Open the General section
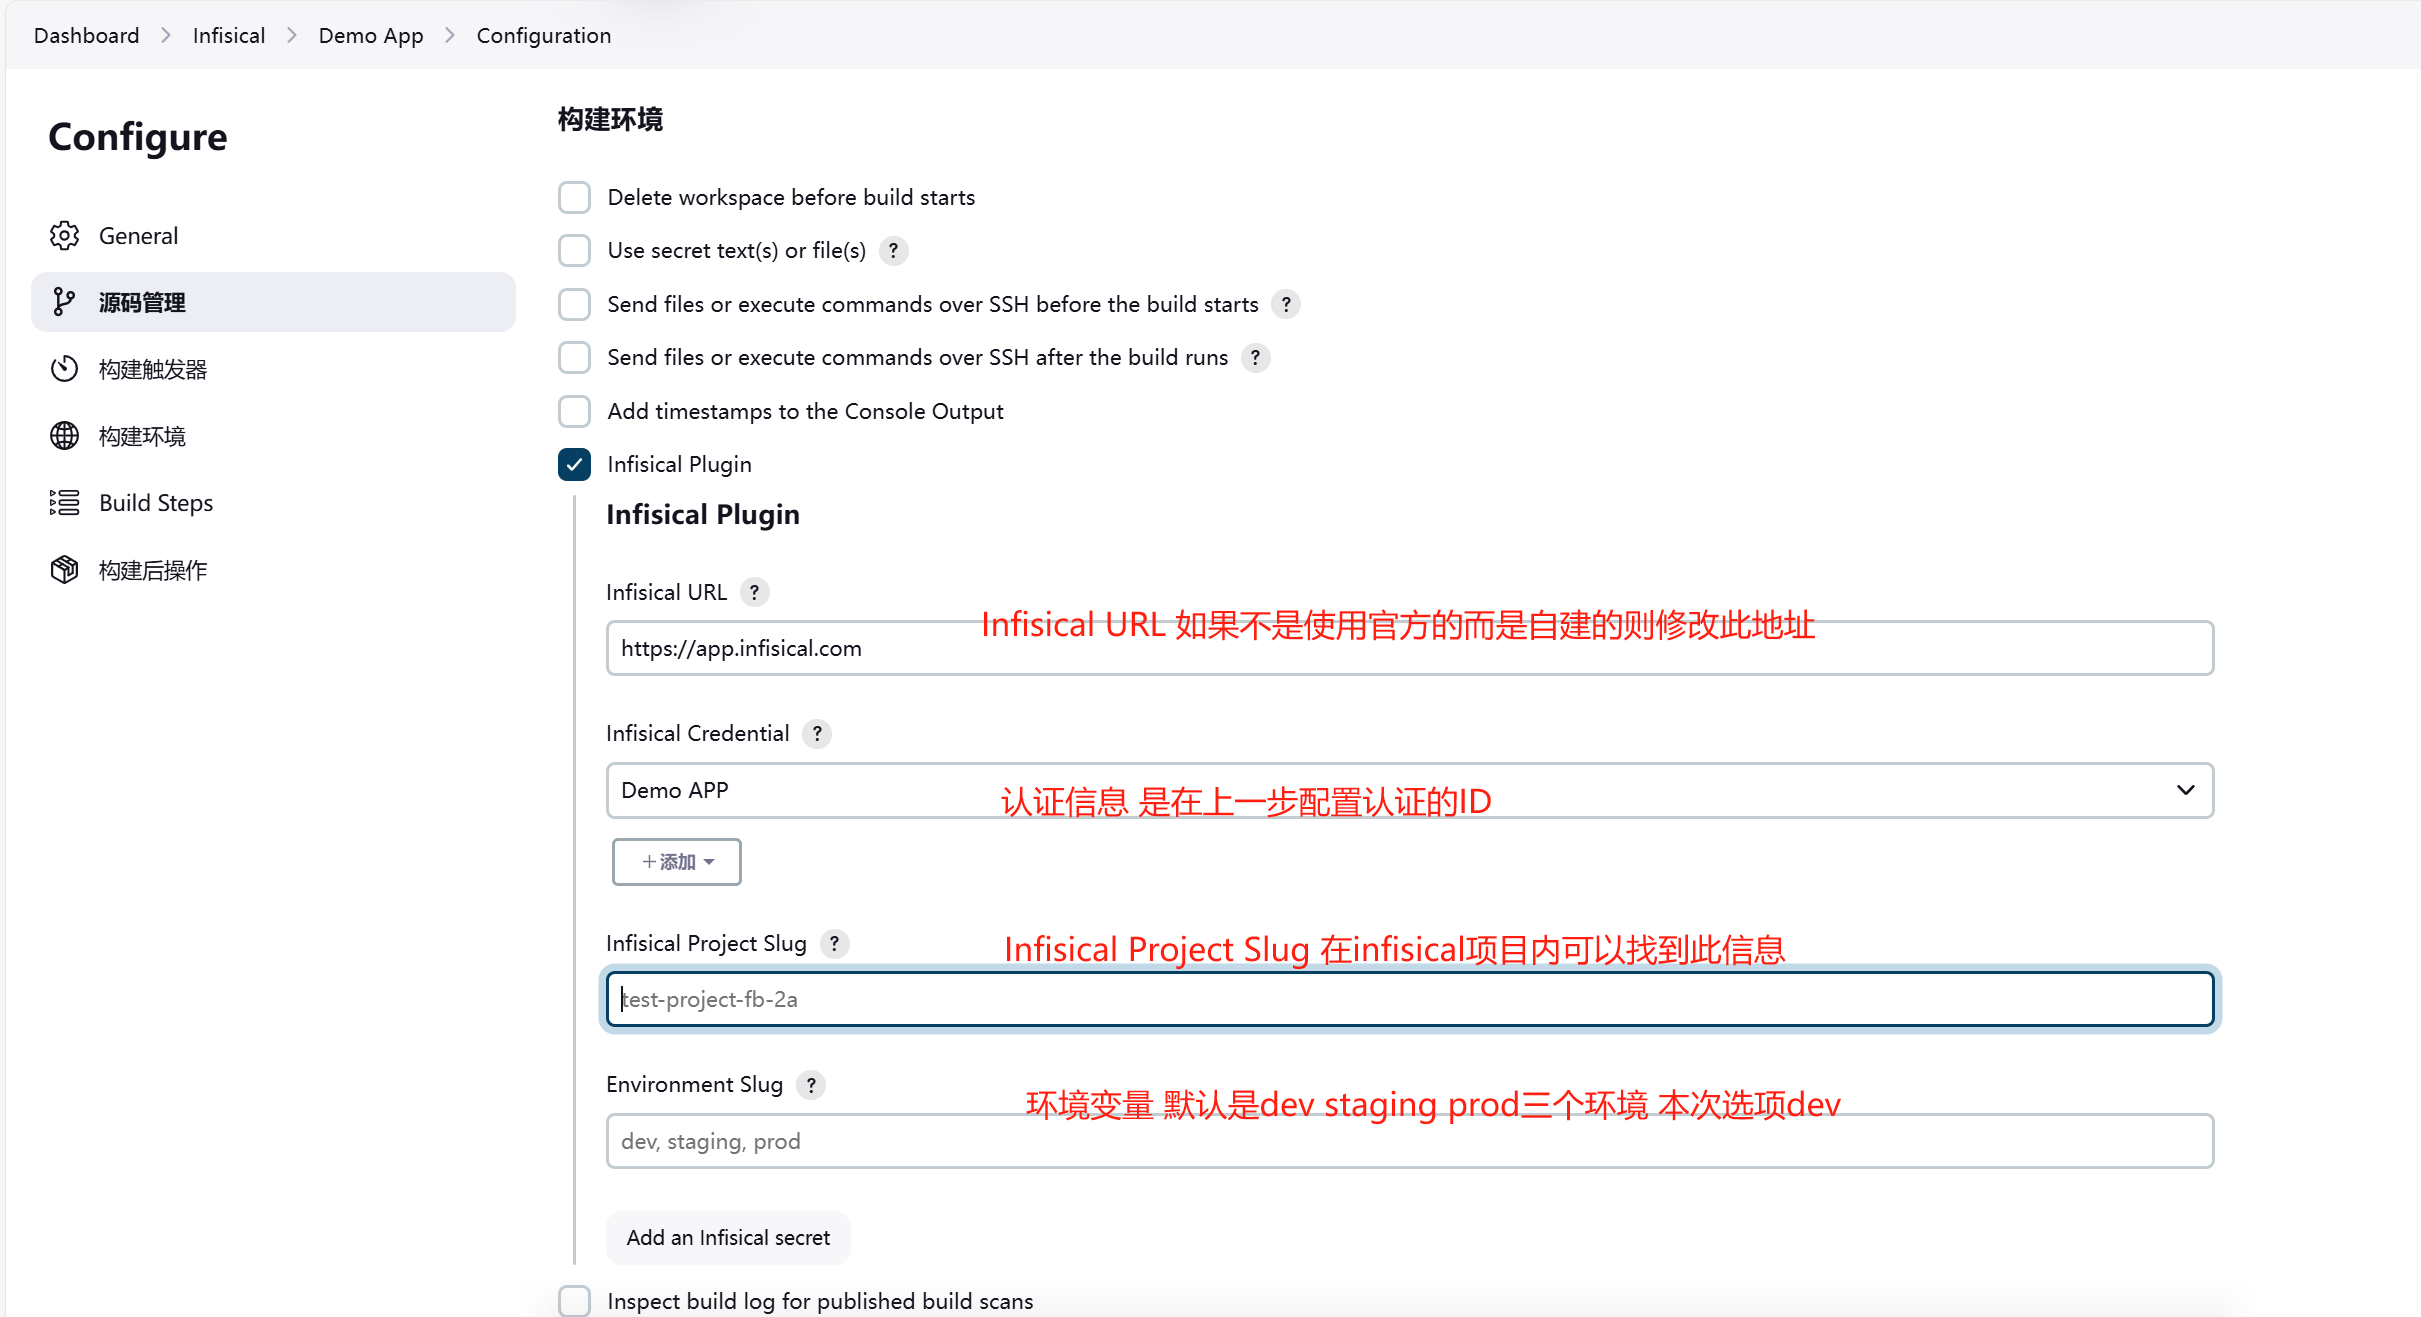 tap(273, 236)
